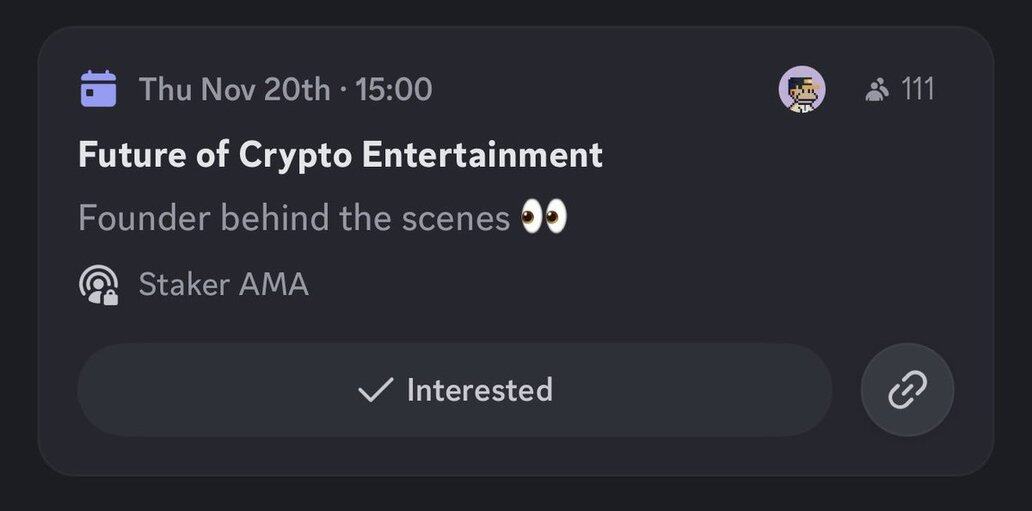This screenshot has height=511, width=1032.
Task: Open the Staker AMA stage channel
Action: [x=223, y=285]
